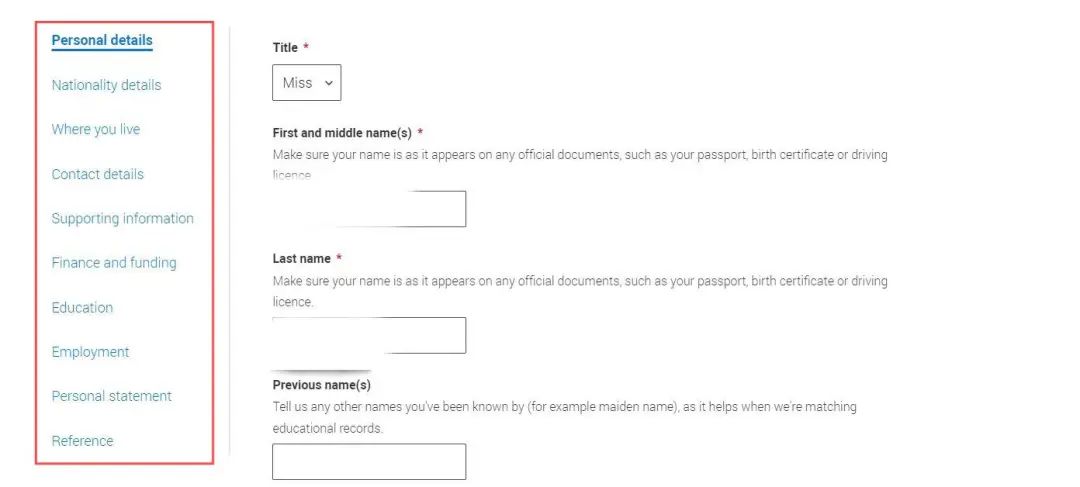Click the maiden name helper text
The image size is (1080, 487).
coord(565,417)
